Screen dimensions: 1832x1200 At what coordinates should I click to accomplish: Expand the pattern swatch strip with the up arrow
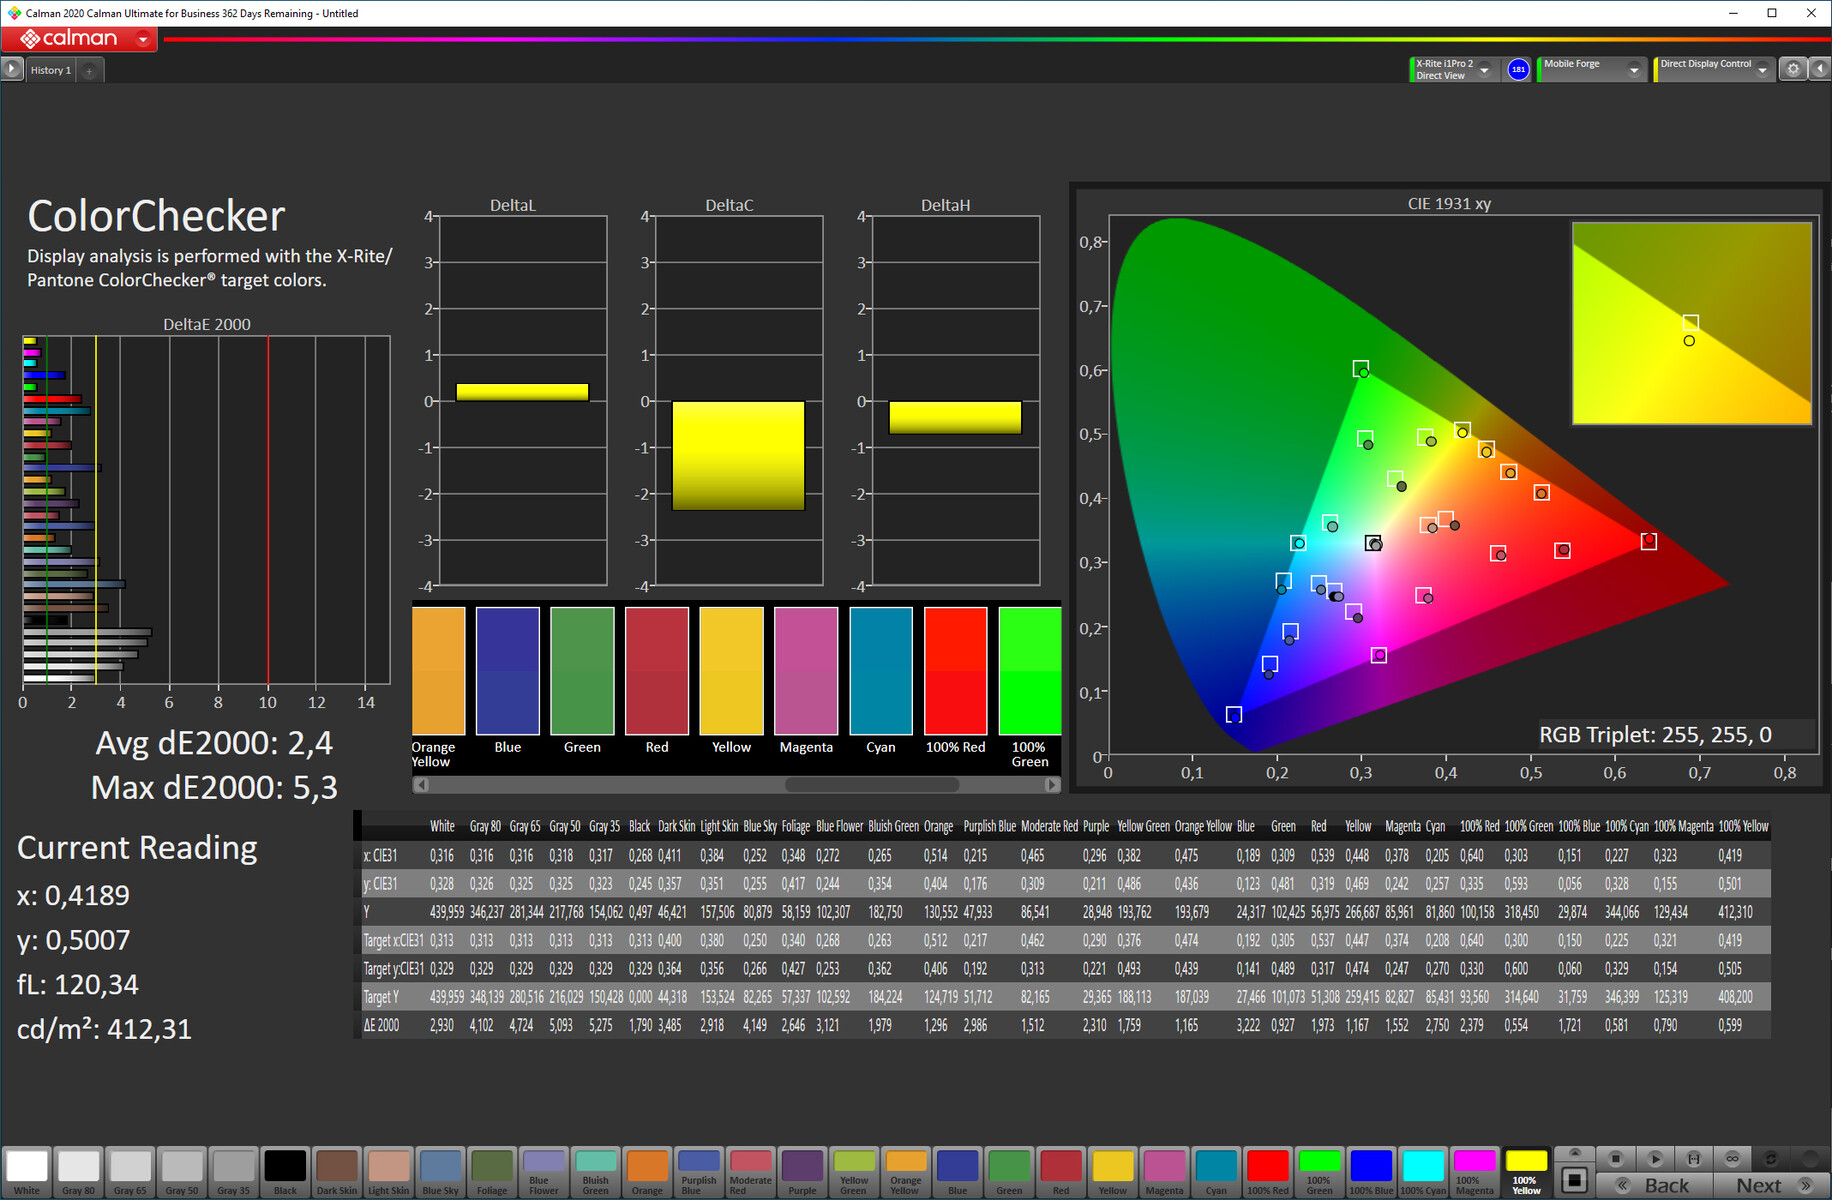point(1574,1153)
